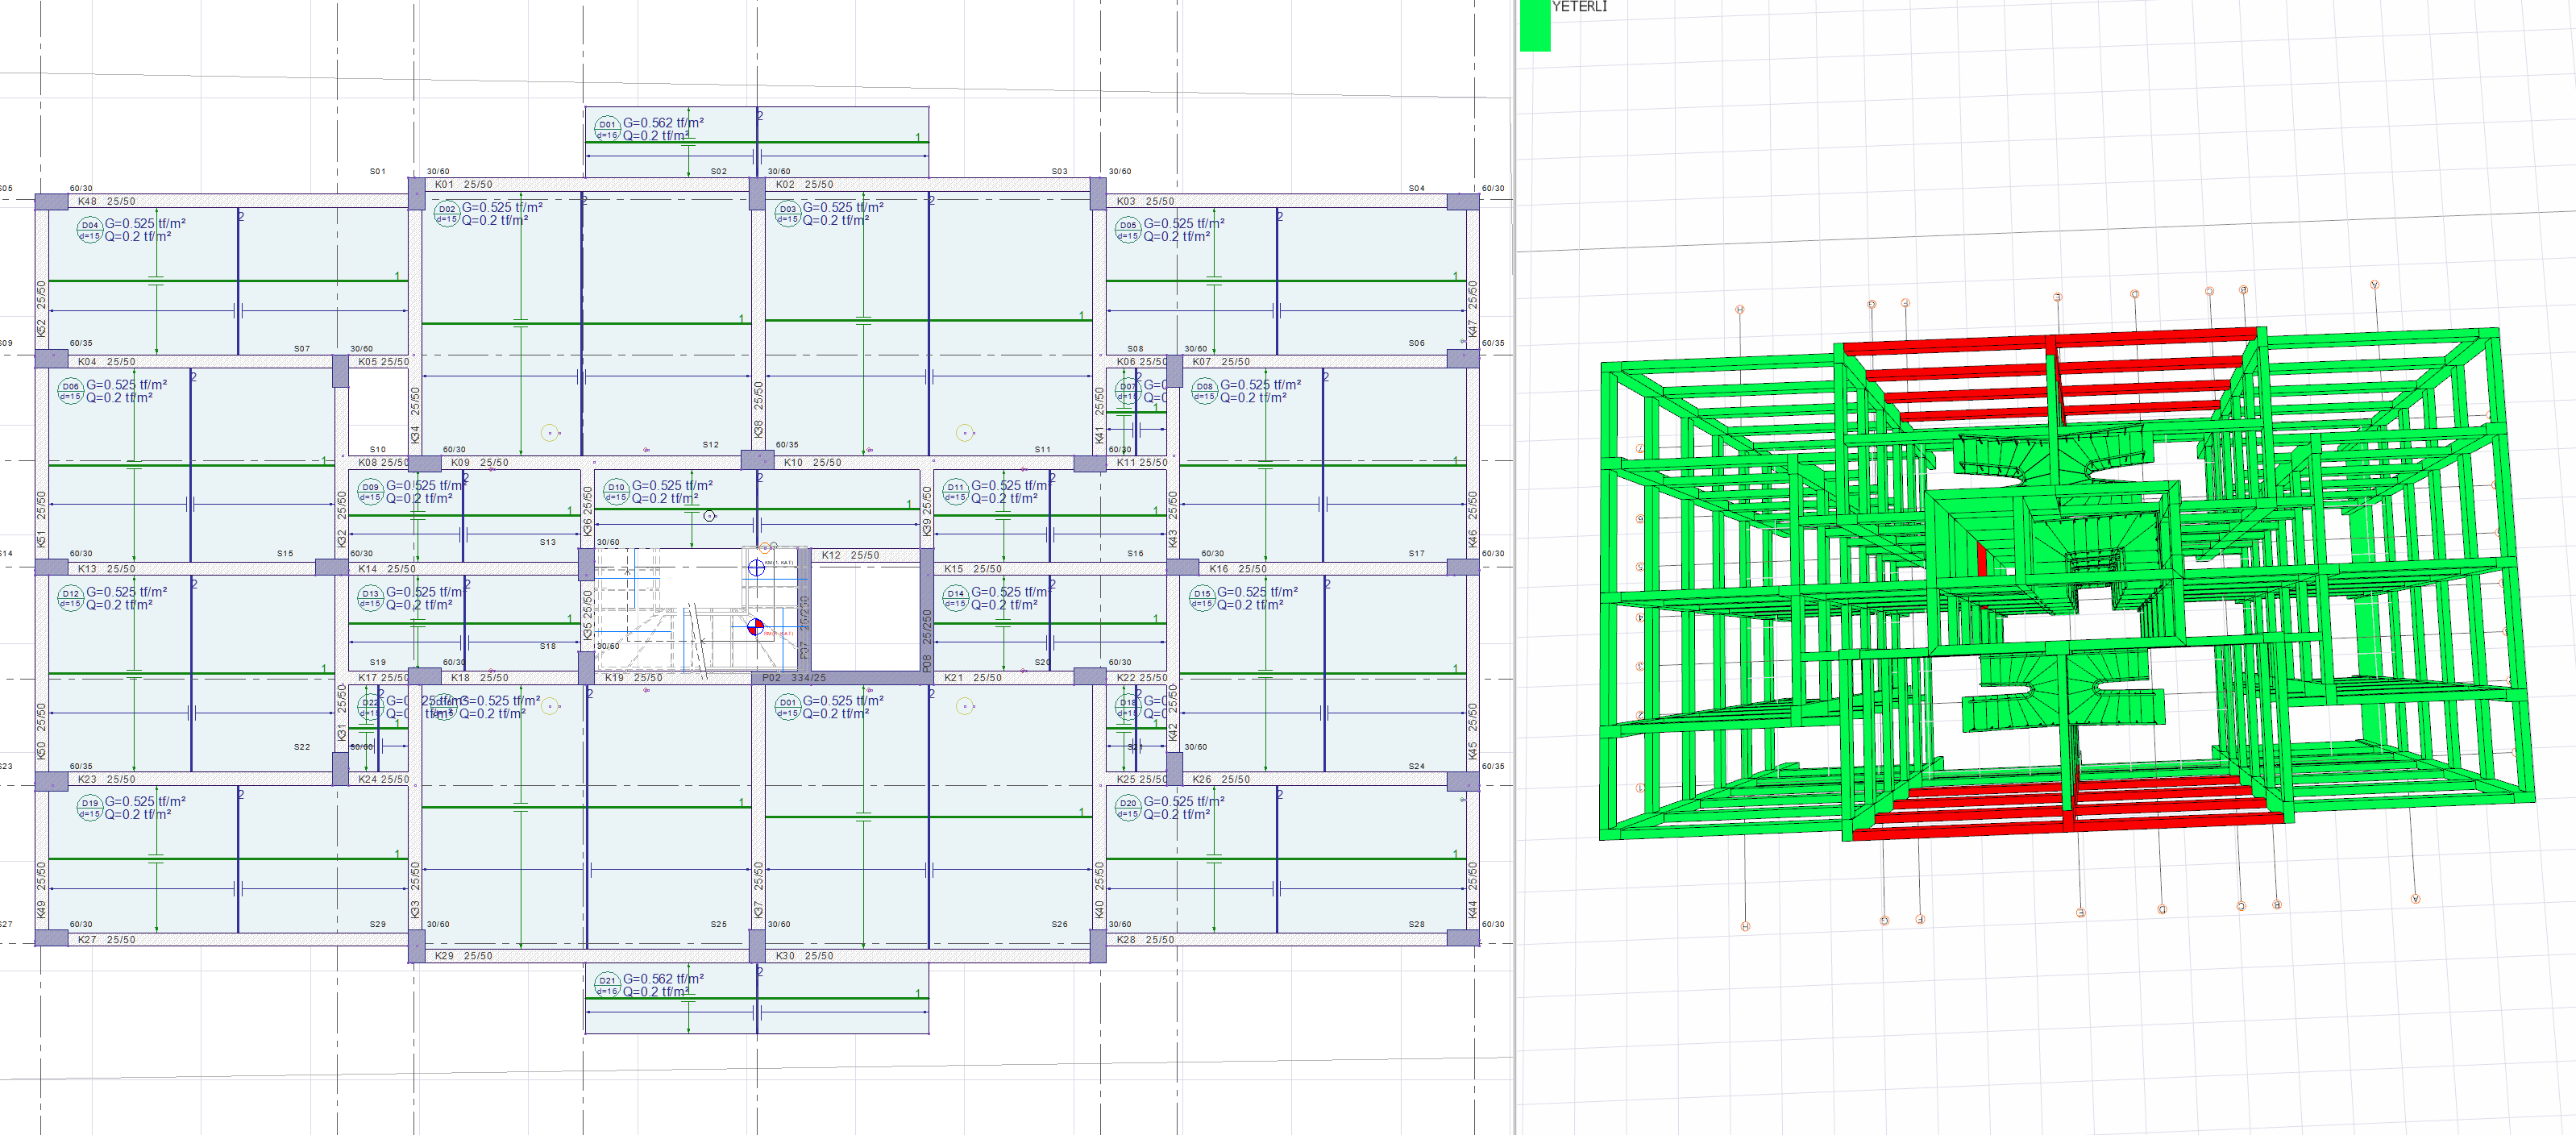
Task: Click the YETERLI legend text
Action: coord(1580,7)
